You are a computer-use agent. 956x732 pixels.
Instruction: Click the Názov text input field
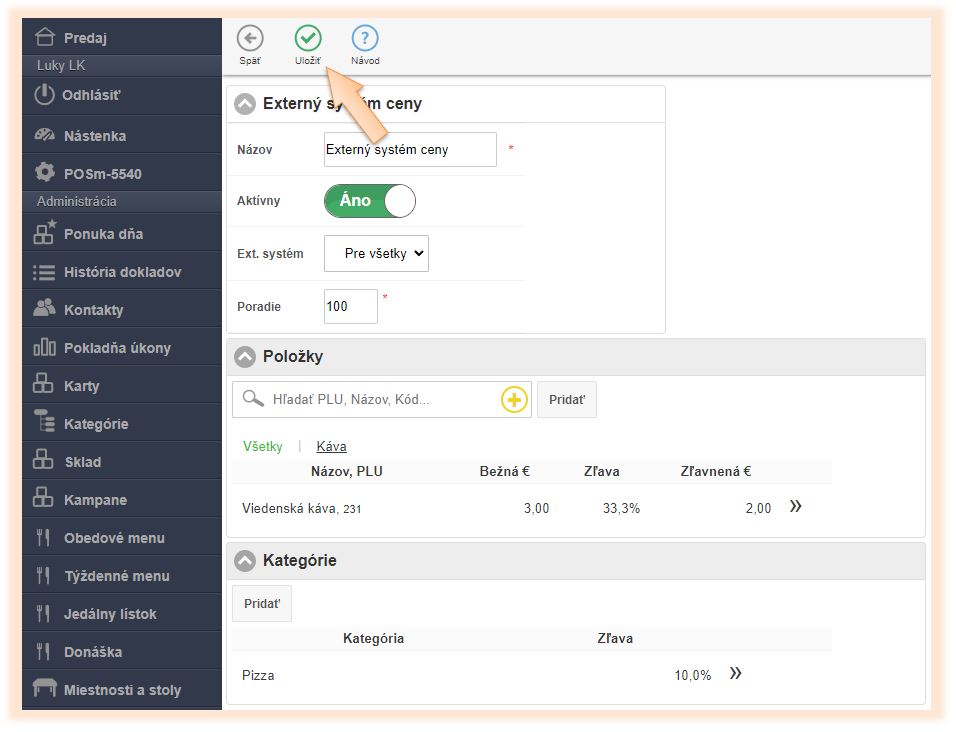coord(410,150)
